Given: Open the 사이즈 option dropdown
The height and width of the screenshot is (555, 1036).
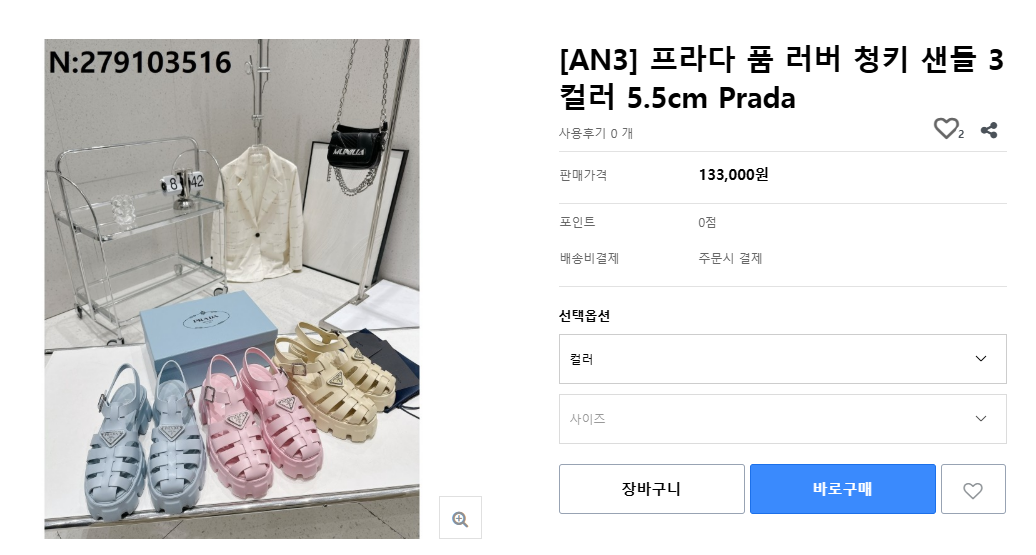Looking at the screenshot, I should tap(782, 419).
